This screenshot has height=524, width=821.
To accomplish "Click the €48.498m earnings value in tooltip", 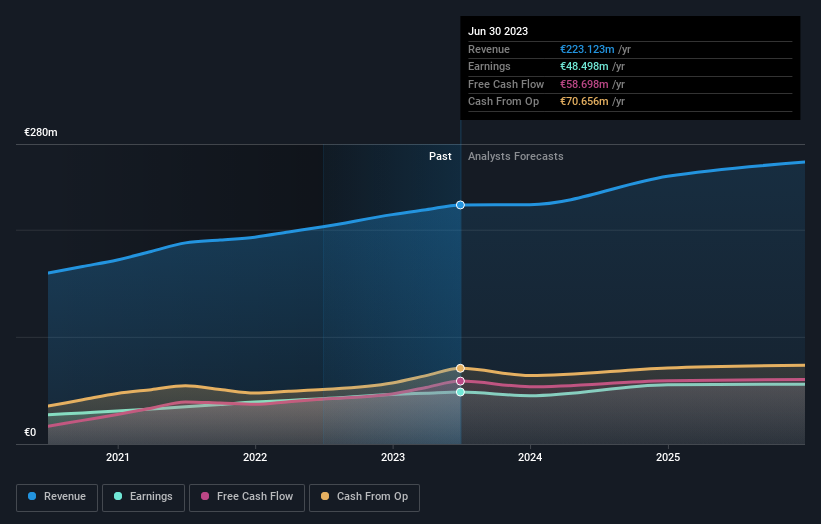I will pos(584,66).
